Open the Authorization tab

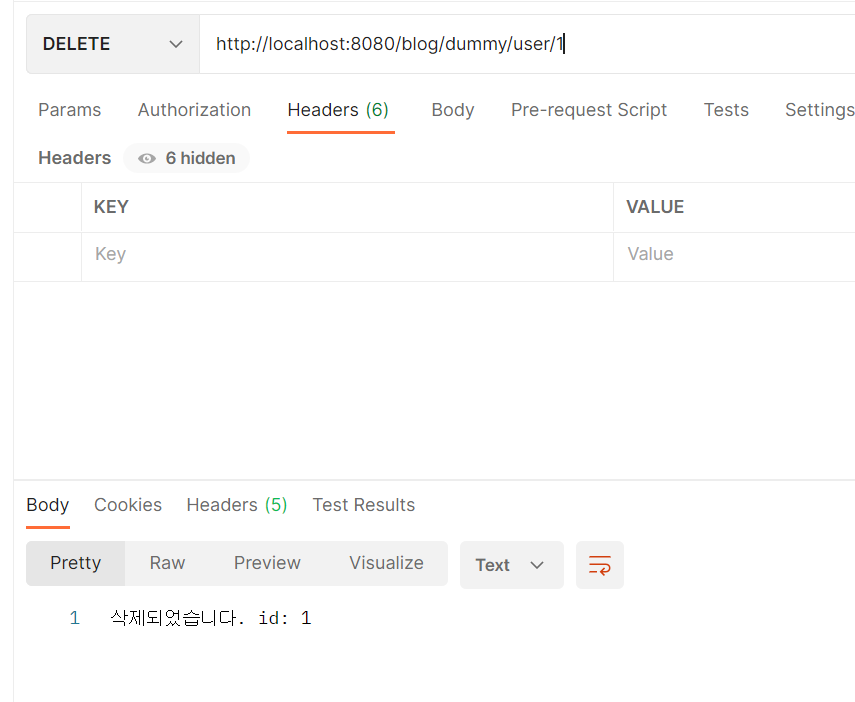click(194, 110)
